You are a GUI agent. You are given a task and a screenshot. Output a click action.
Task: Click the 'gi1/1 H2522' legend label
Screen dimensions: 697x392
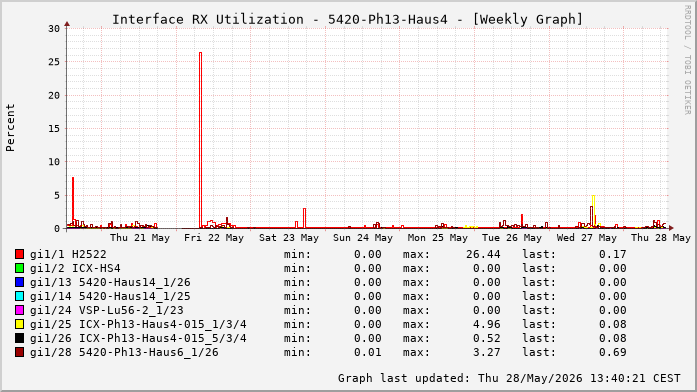[68, 254]
